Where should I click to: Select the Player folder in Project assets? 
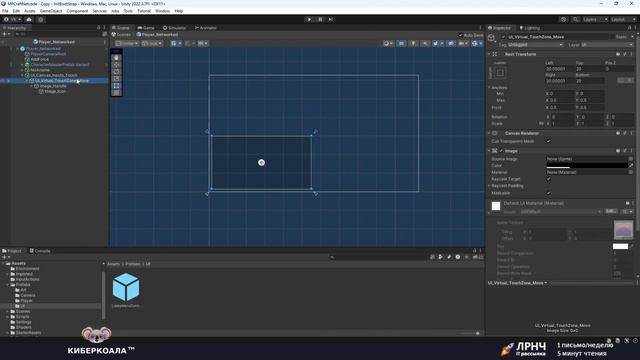(27, 300)
